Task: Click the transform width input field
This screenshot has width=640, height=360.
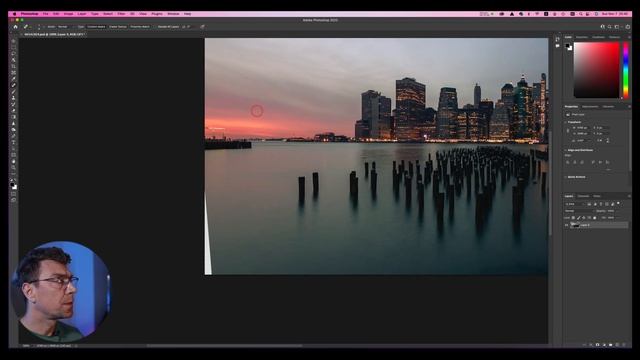Action: (582, 128)
